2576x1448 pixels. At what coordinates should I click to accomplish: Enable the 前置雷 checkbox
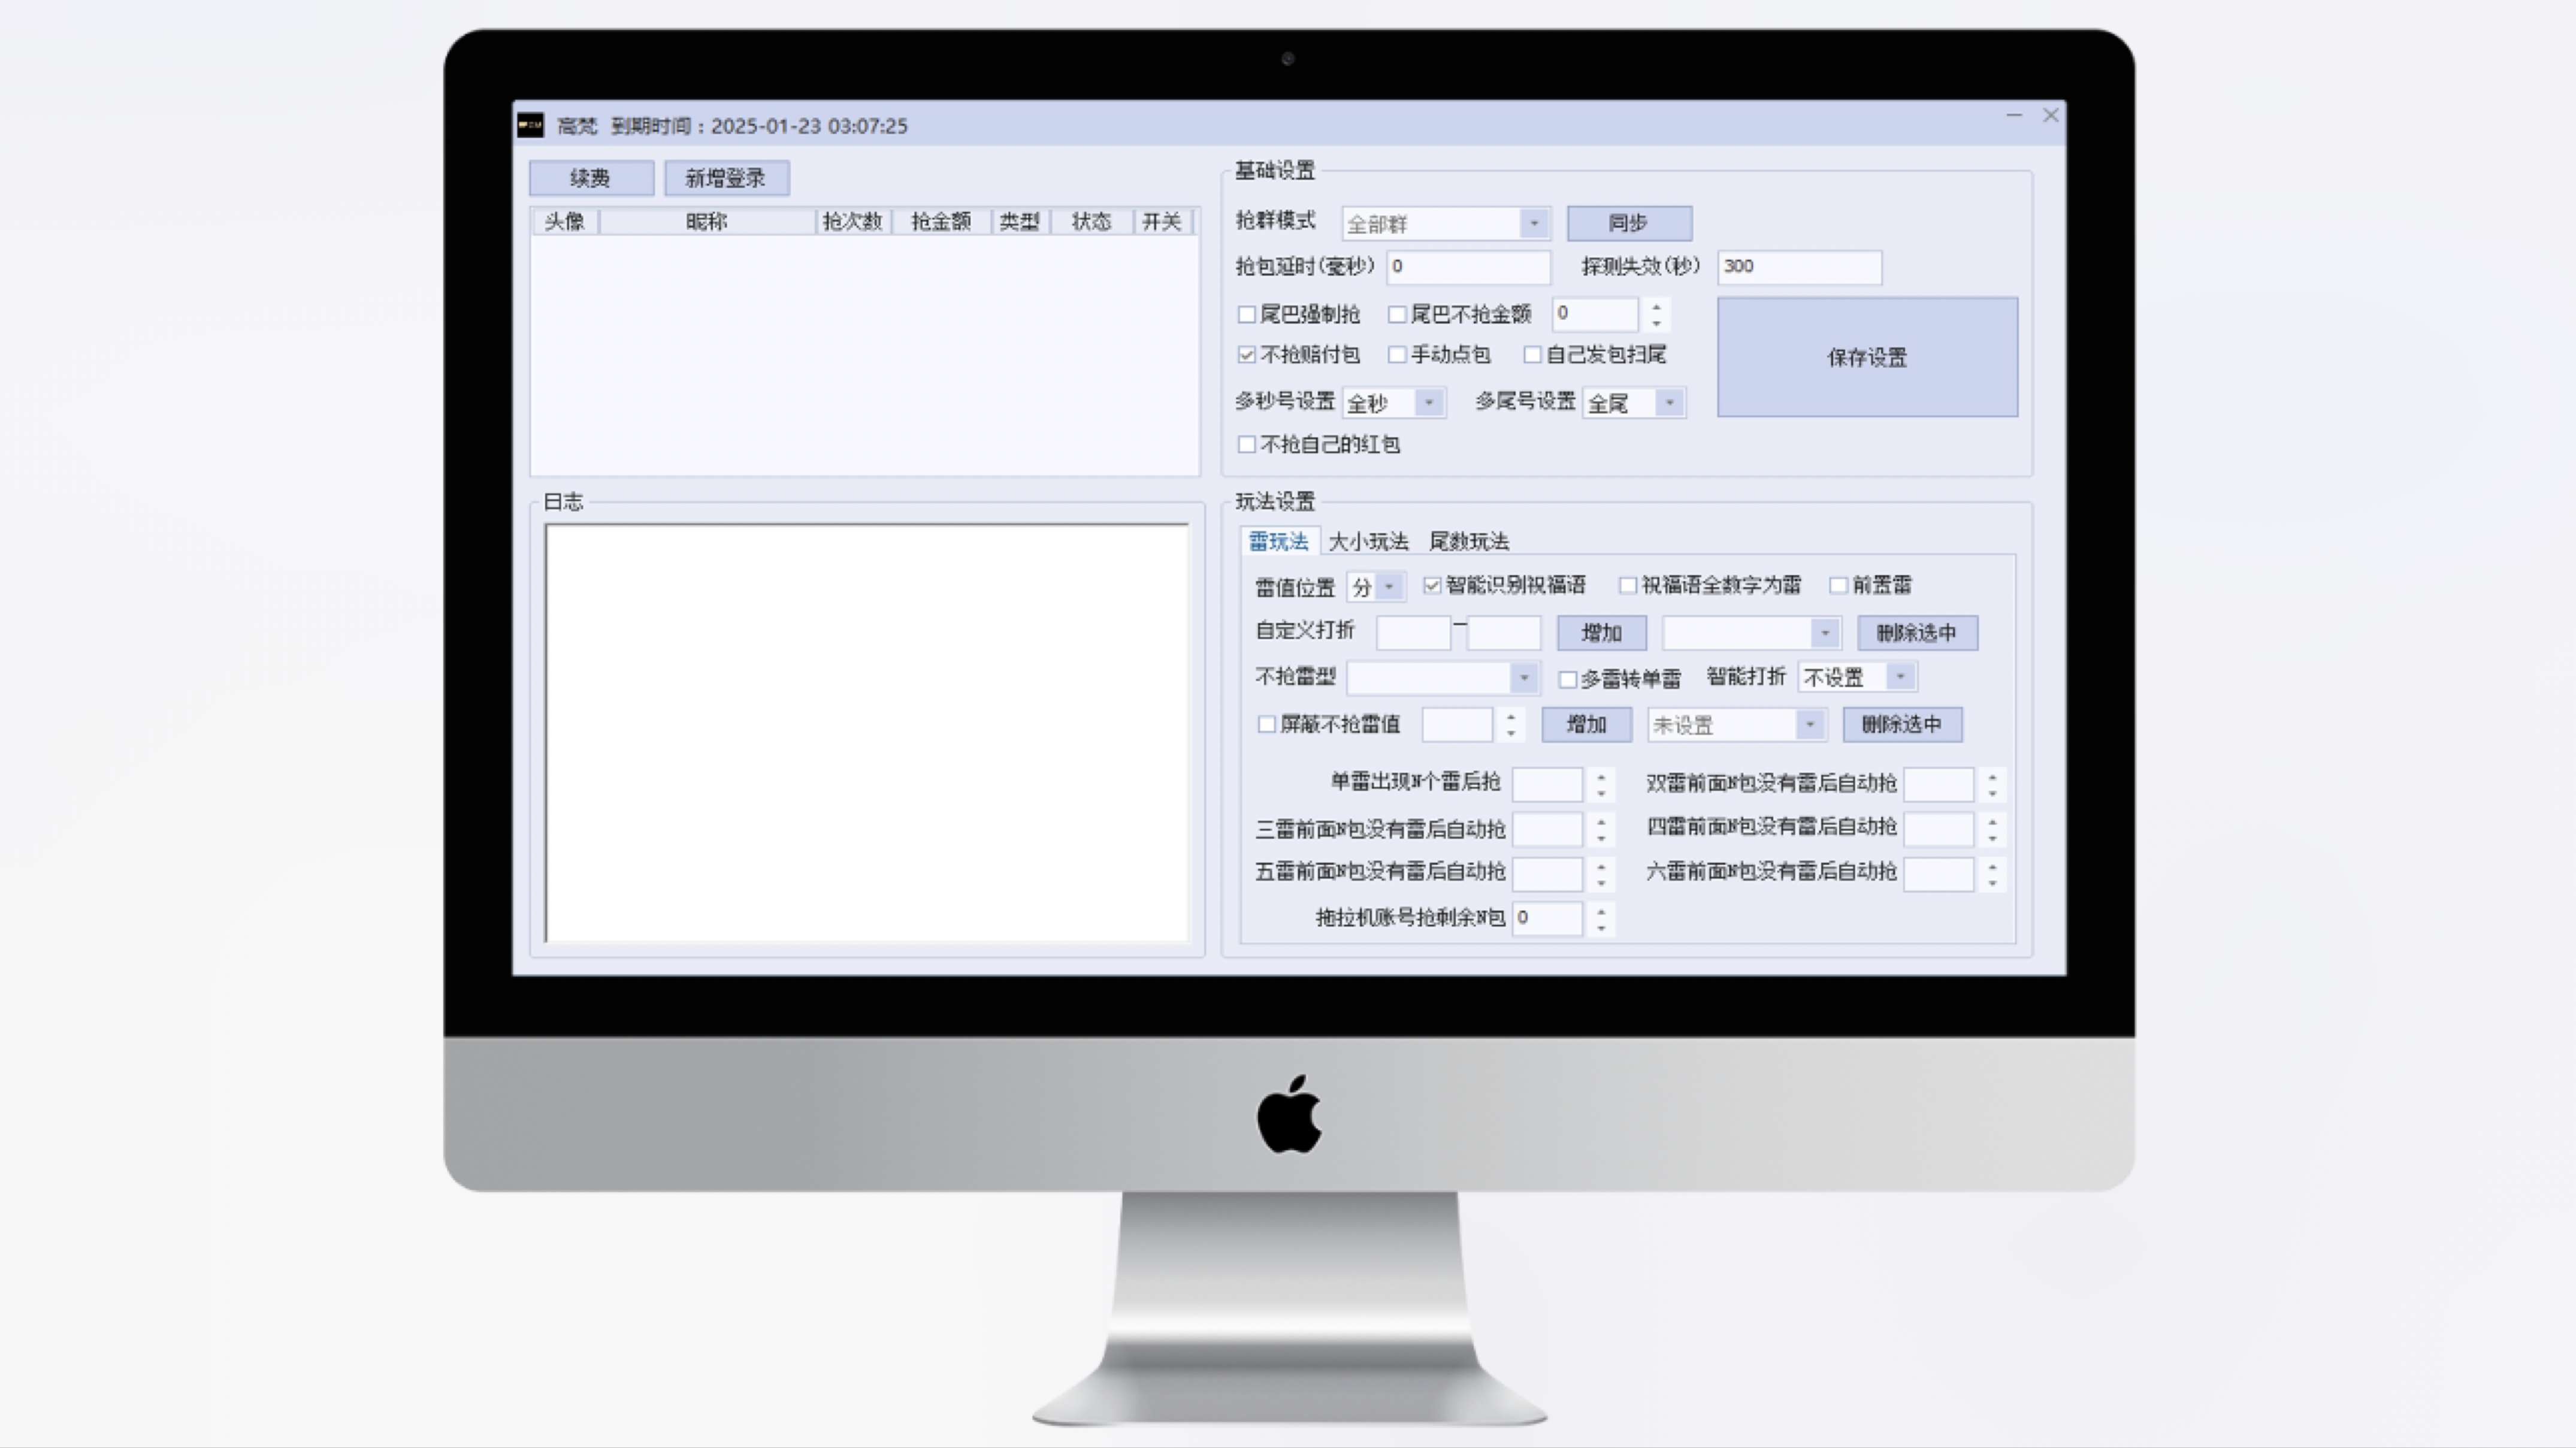pyautogui.click(x=1838, y=586)
